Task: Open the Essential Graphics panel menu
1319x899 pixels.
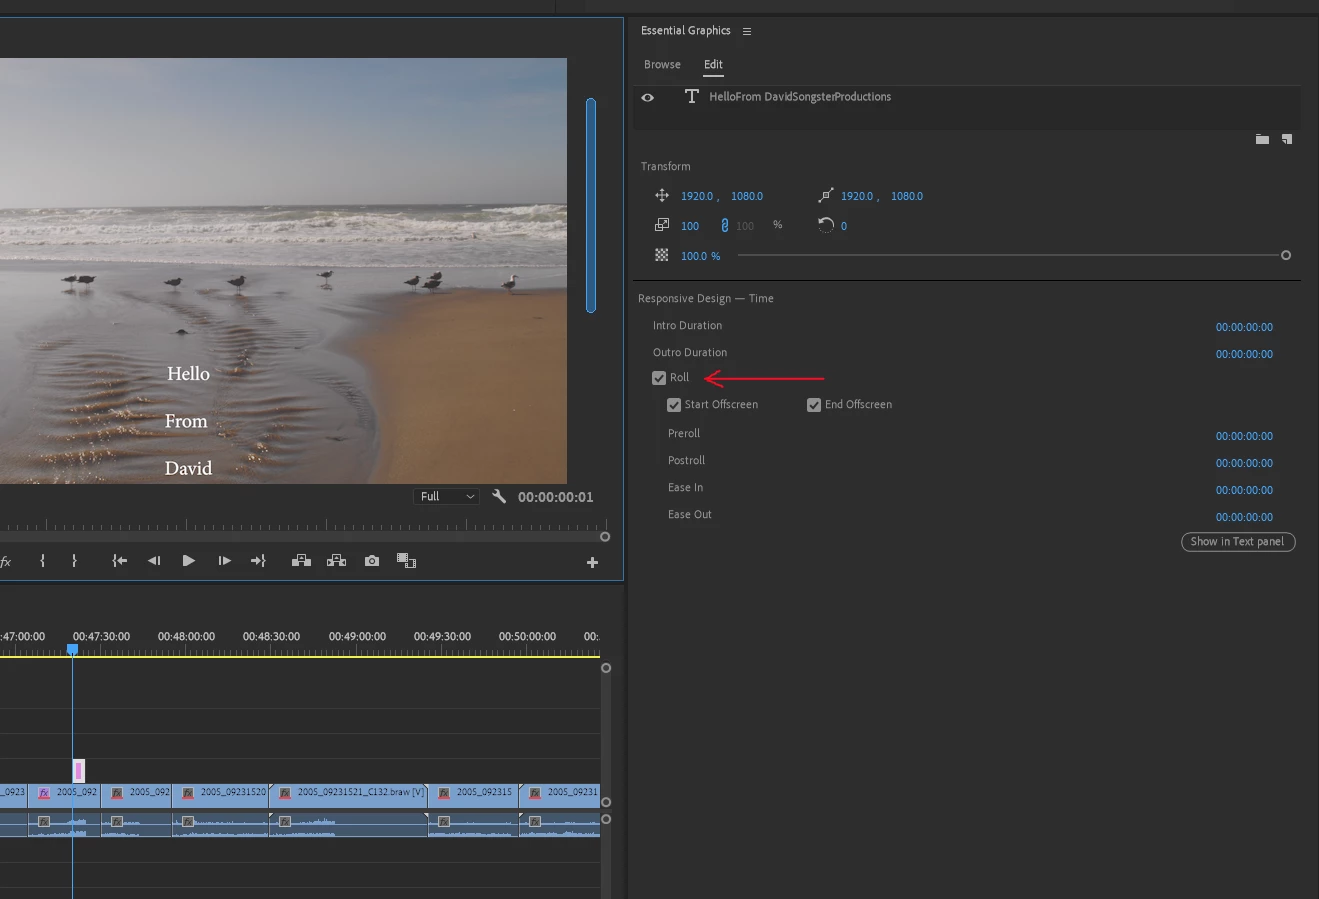Action: coord(747,31)
